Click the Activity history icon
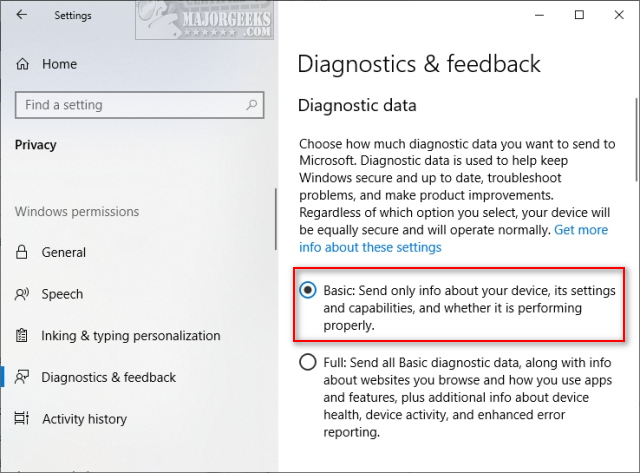640x473 pixels. 22,418
